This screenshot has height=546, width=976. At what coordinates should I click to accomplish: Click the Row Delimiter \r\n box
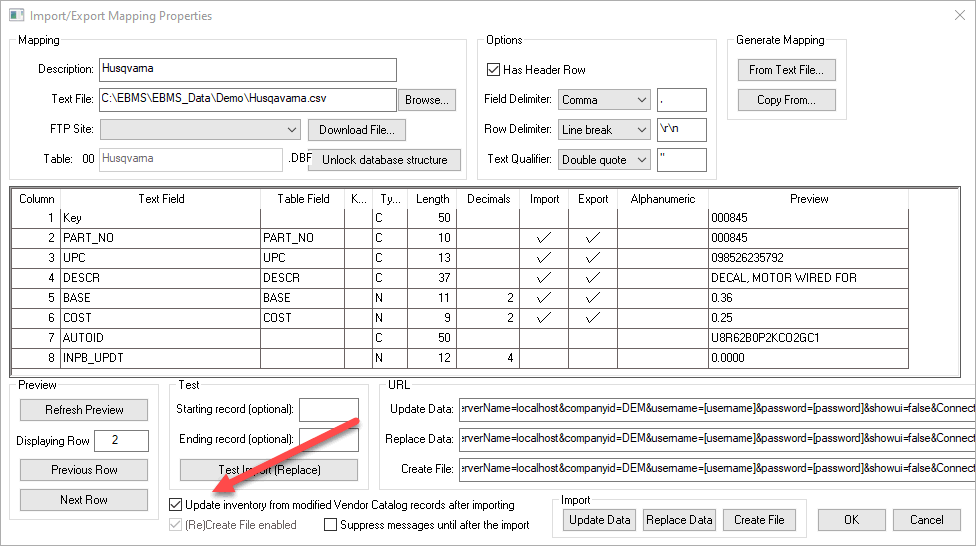(682, 129)
